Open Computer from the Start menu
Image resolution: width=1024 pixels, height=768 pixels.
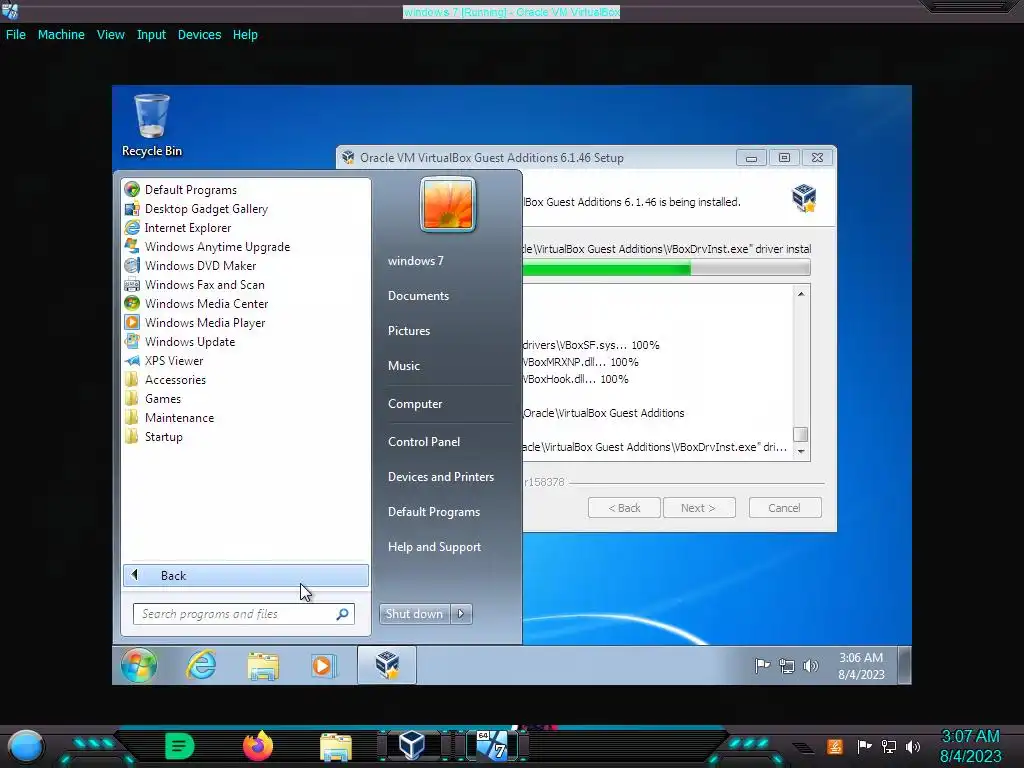[x=415, y=404]
